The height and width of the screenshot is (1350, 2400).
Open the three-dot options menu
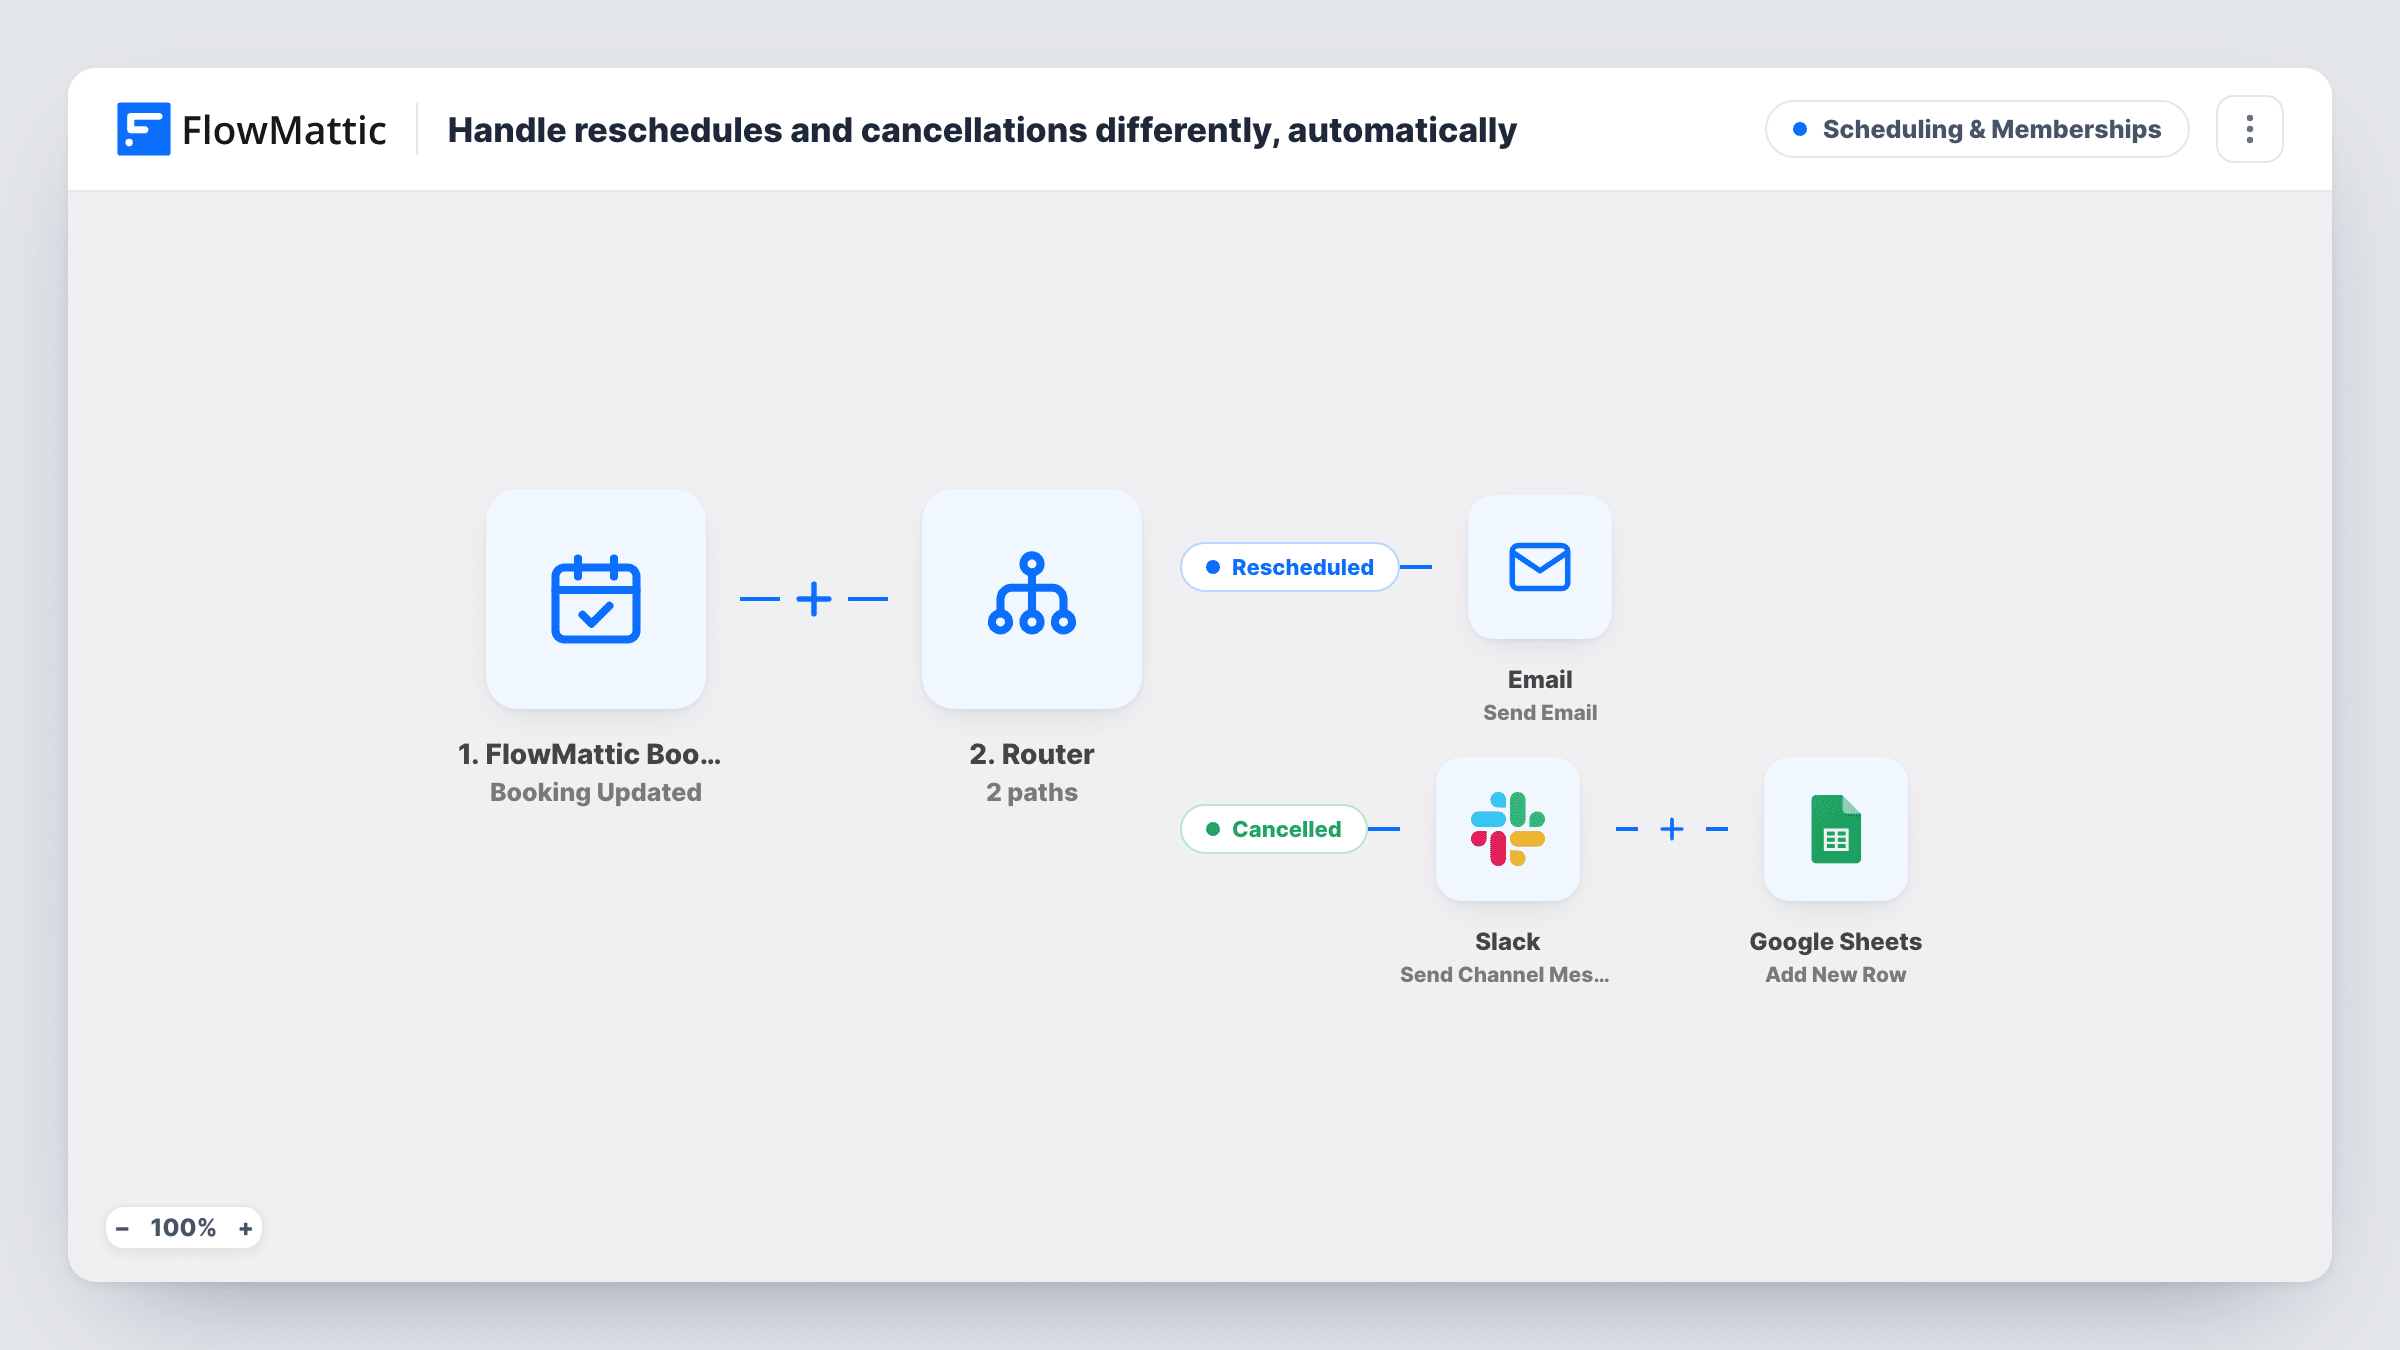click(2250, 129)
